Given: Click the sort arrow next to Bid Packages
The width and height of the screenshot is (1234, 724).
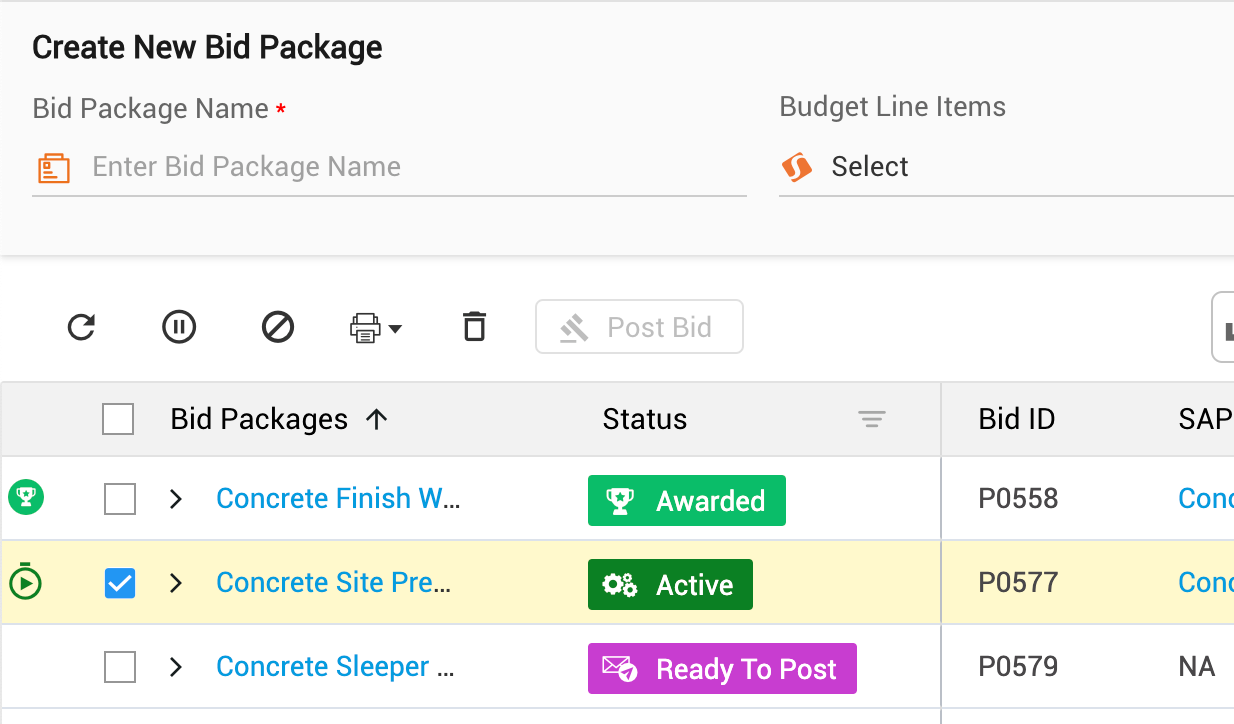Looking at the screenshot, I should [x=376, y=420].
